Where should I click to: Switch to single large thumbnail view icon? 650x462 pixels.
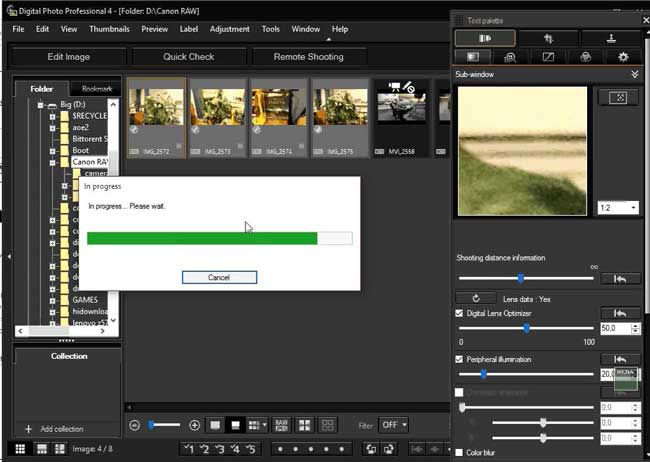[215, 425]
